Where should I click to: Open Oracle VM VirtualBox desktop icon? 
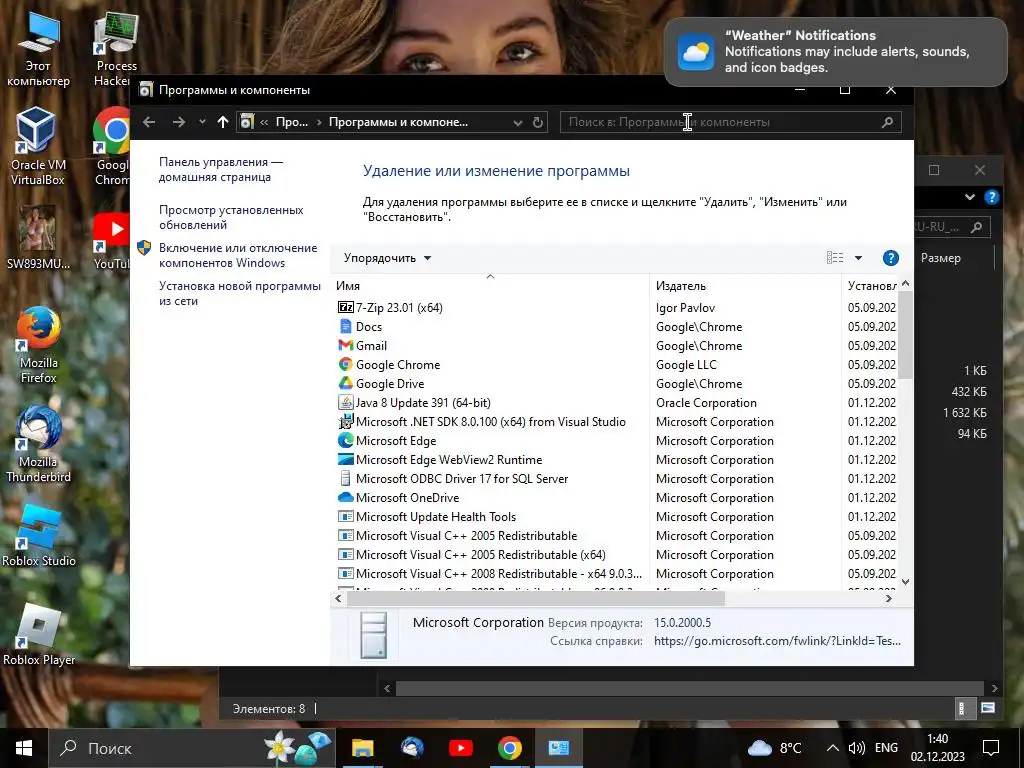tap(37, 147)
